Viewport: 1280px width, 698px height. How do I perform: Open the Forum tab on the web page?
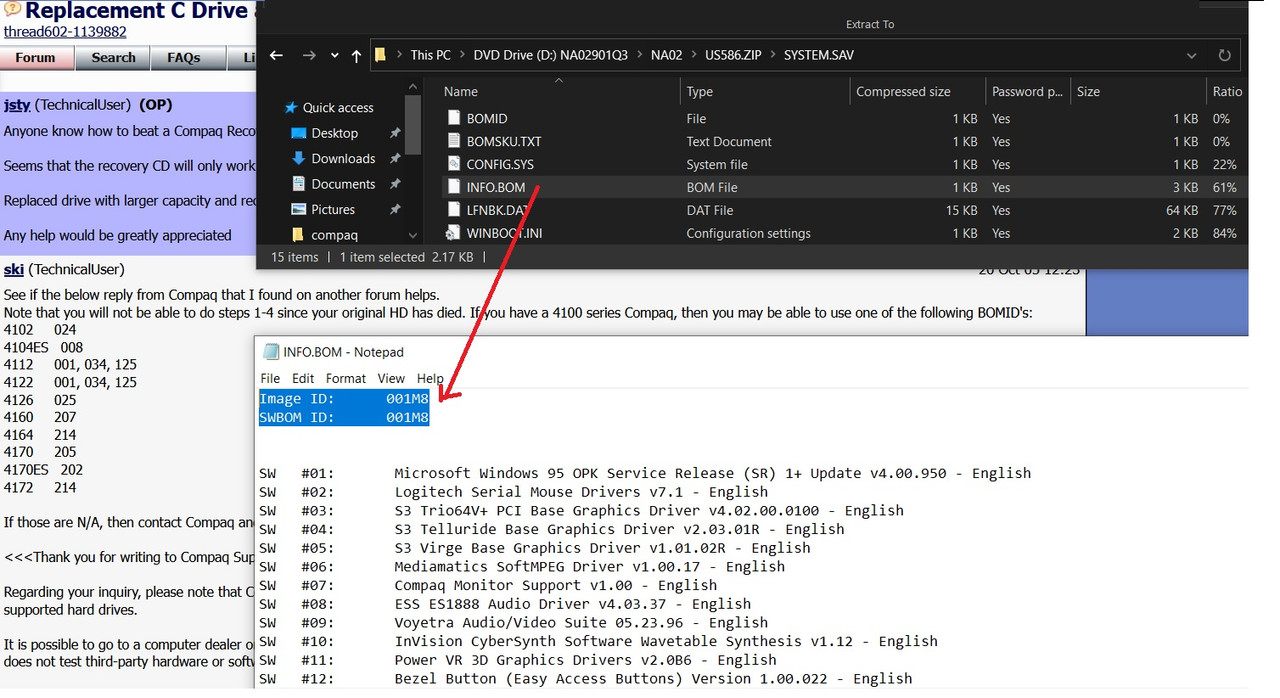tap(36, 58)
